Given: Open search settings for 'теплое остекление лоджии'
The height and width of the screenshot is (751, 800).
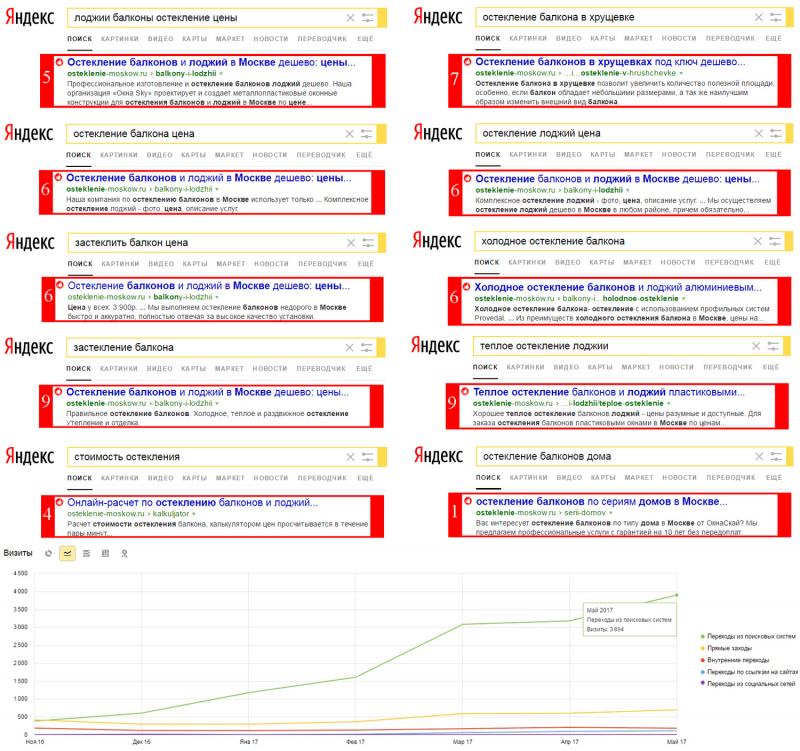Looking at the screenshot, I should (x=773, y=346).
